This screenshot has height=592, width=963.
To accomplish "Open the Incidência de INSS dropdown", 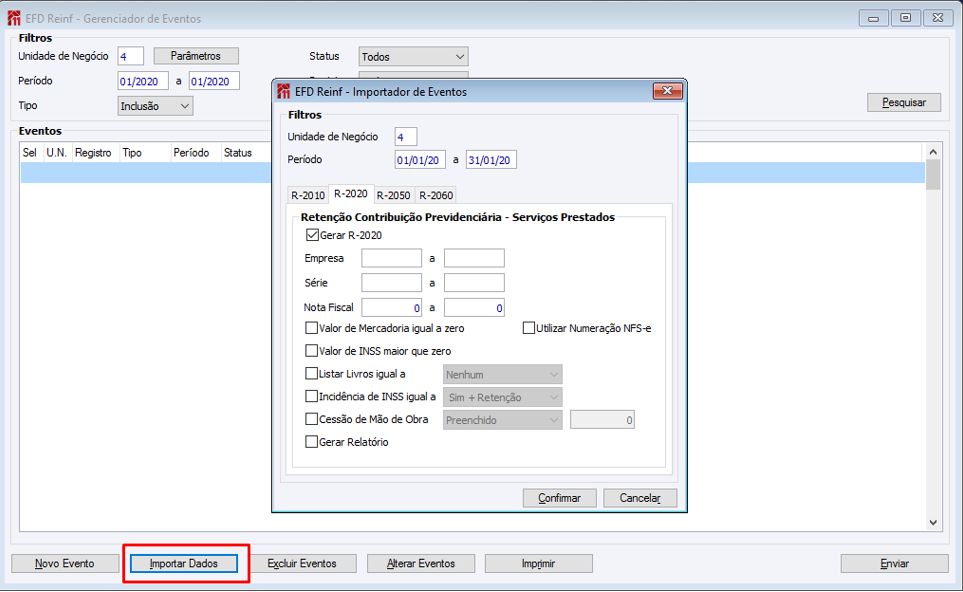I will coord(502,397).
